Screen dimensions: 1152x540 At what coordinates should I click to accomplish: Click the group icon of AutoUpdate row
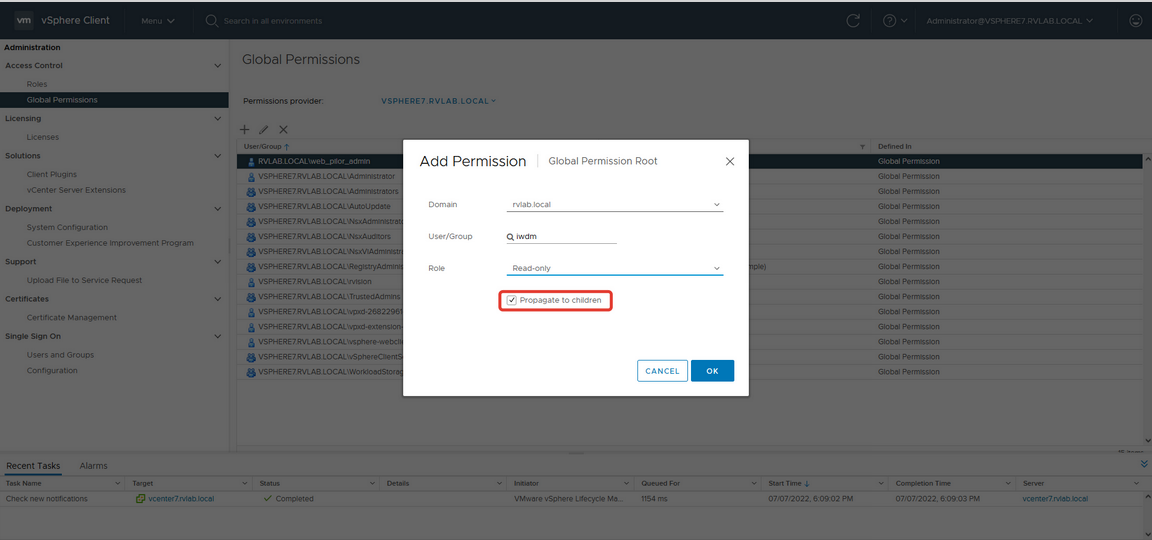[251, 206]
